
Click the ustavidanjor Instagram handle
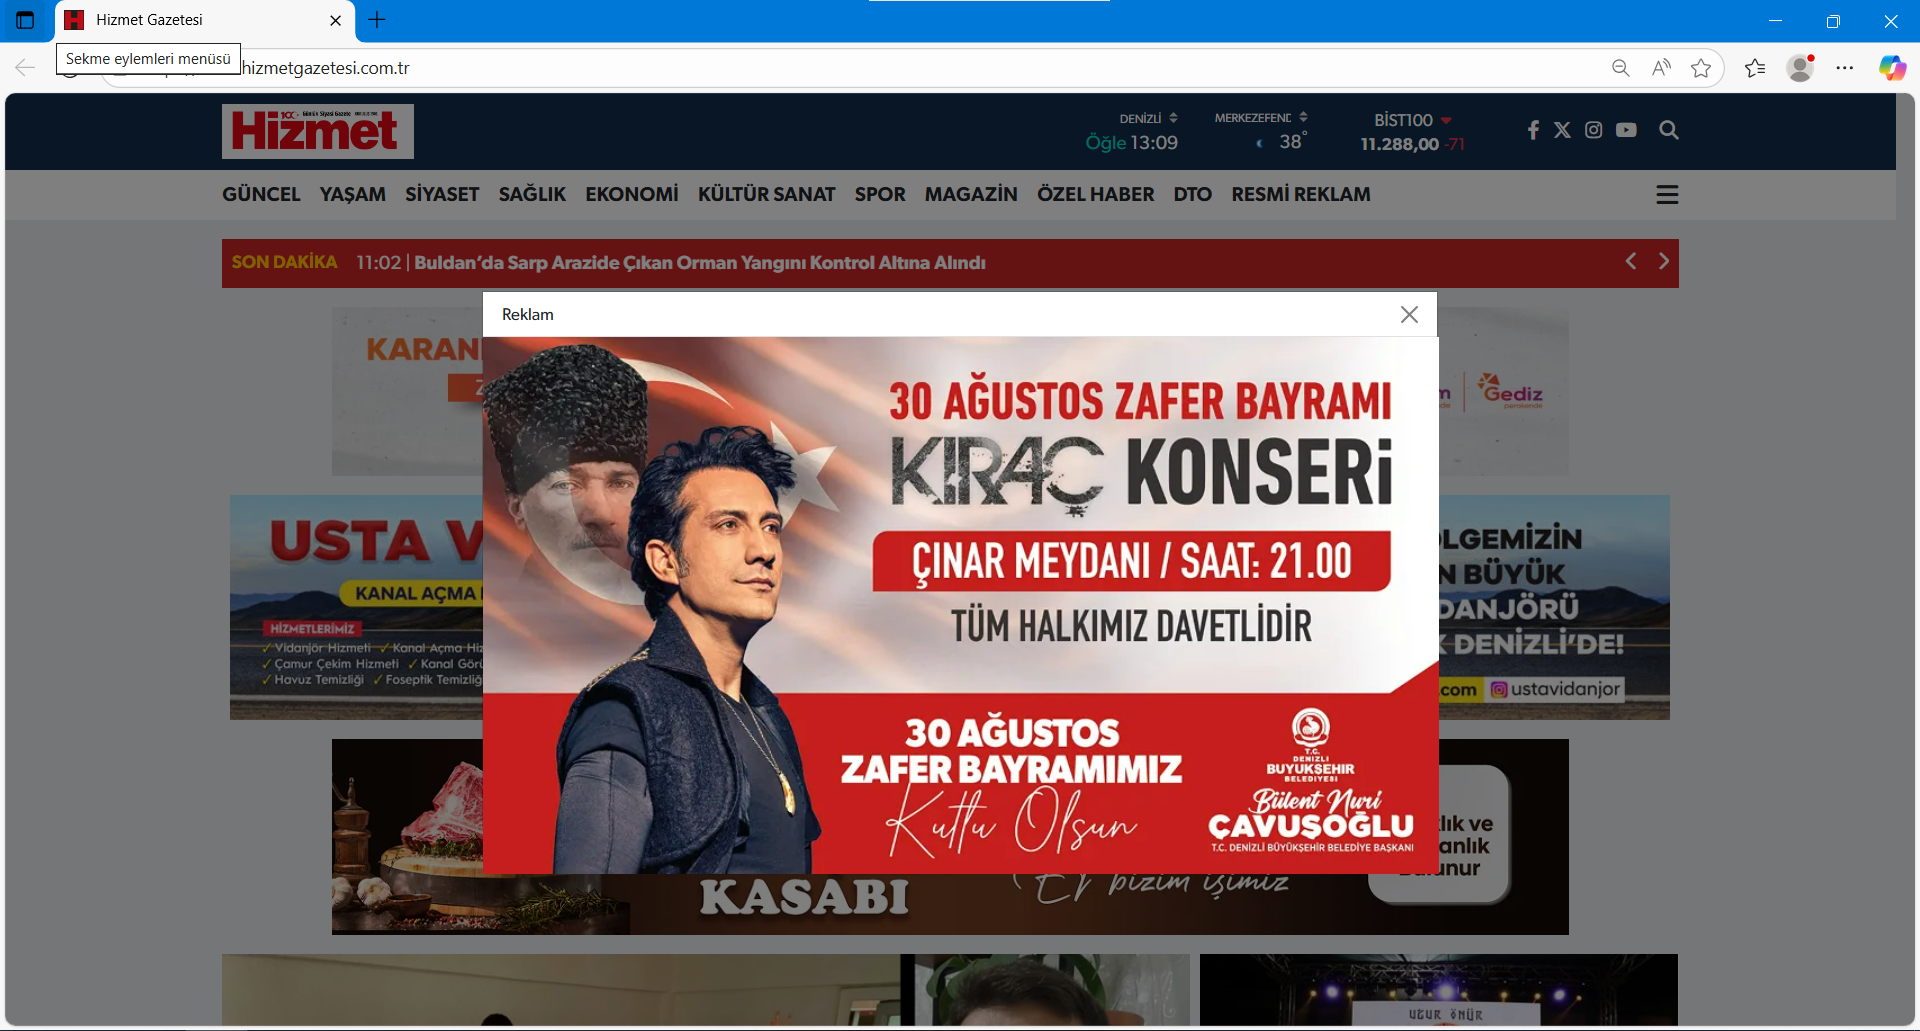1555,689
